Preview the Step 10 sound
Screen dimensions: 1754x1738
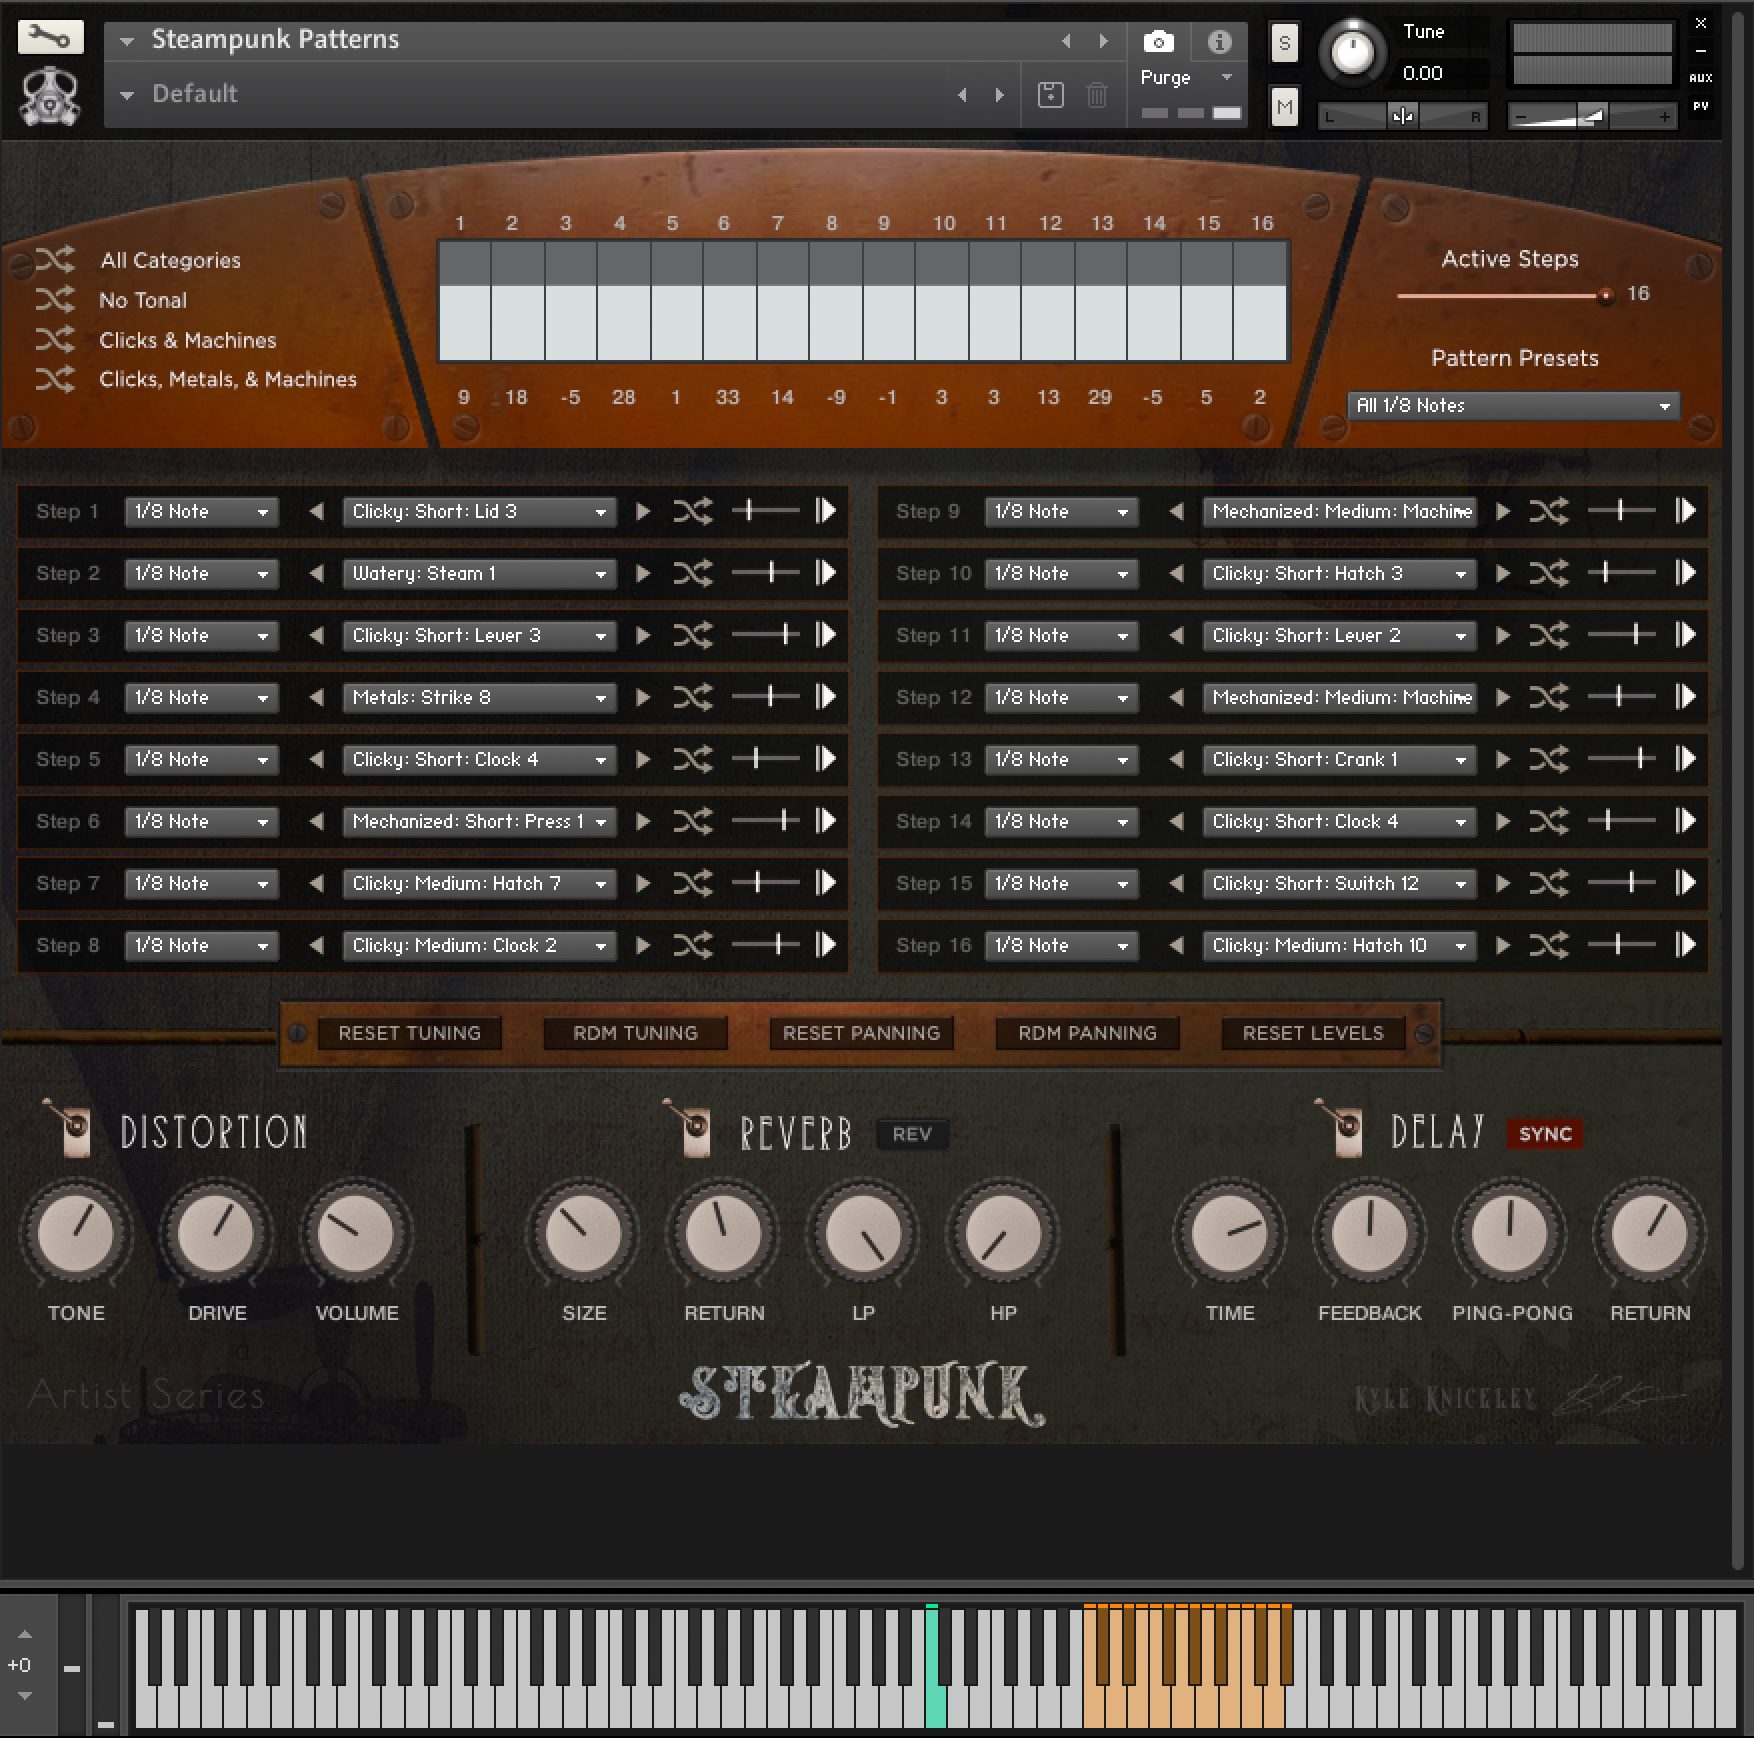[x=1686, y=573]
